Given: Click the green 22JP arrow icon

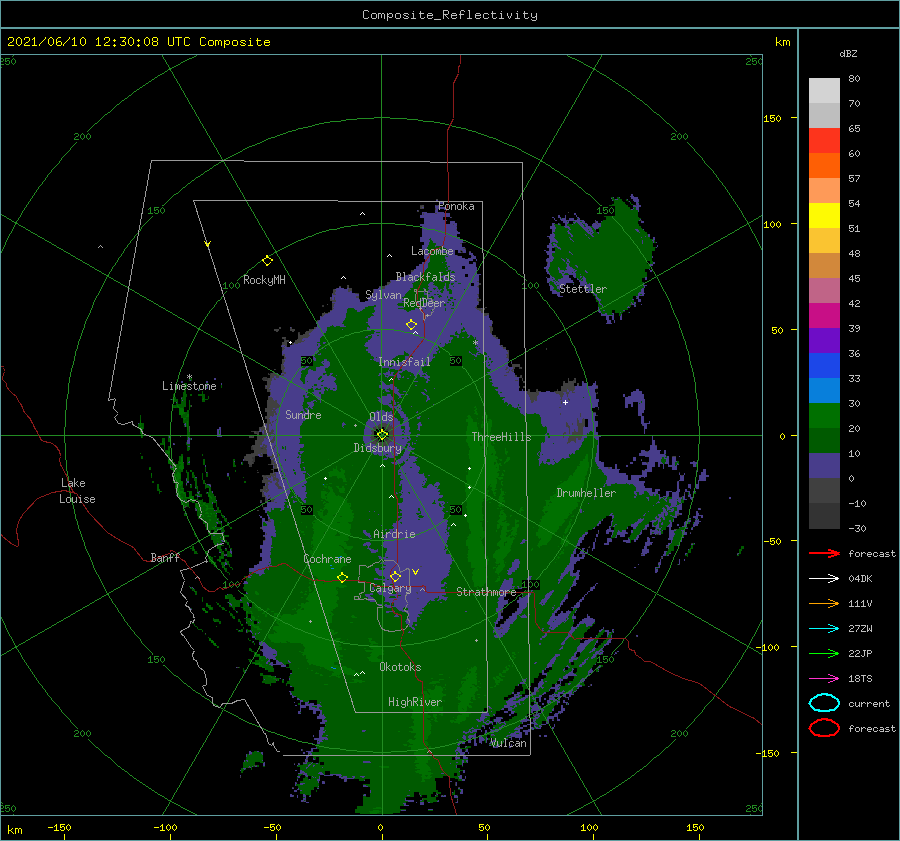Looking at the screenshot, I should click(x=824, y=653).
